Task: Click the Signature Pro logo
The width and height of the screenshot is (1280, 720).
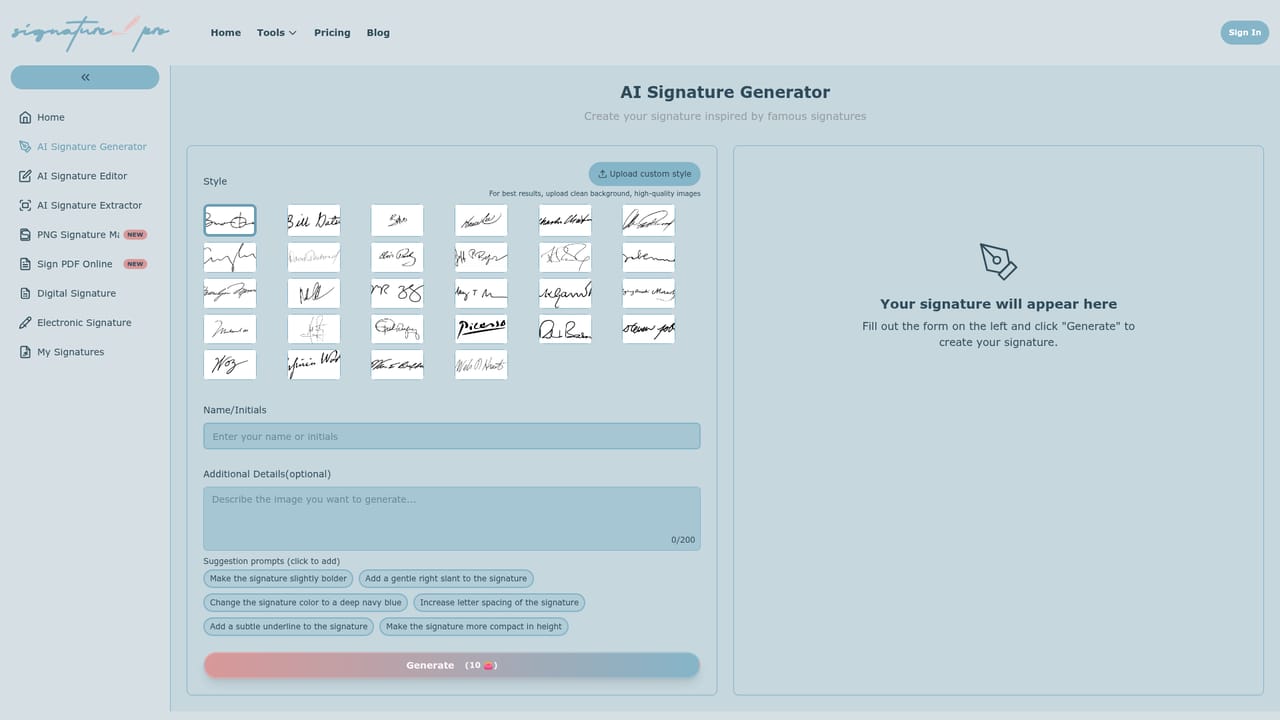Action: pos(90,32)
